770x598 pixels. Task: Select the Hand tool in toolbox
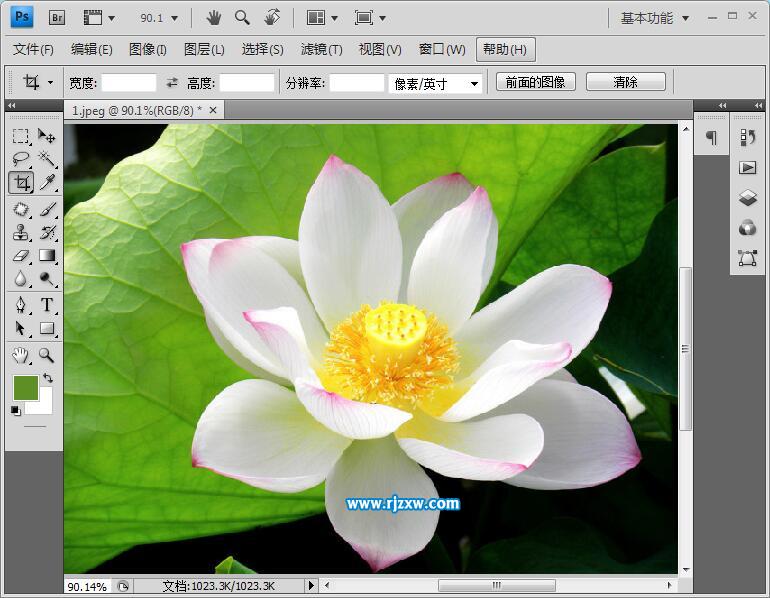click(21, 355)
